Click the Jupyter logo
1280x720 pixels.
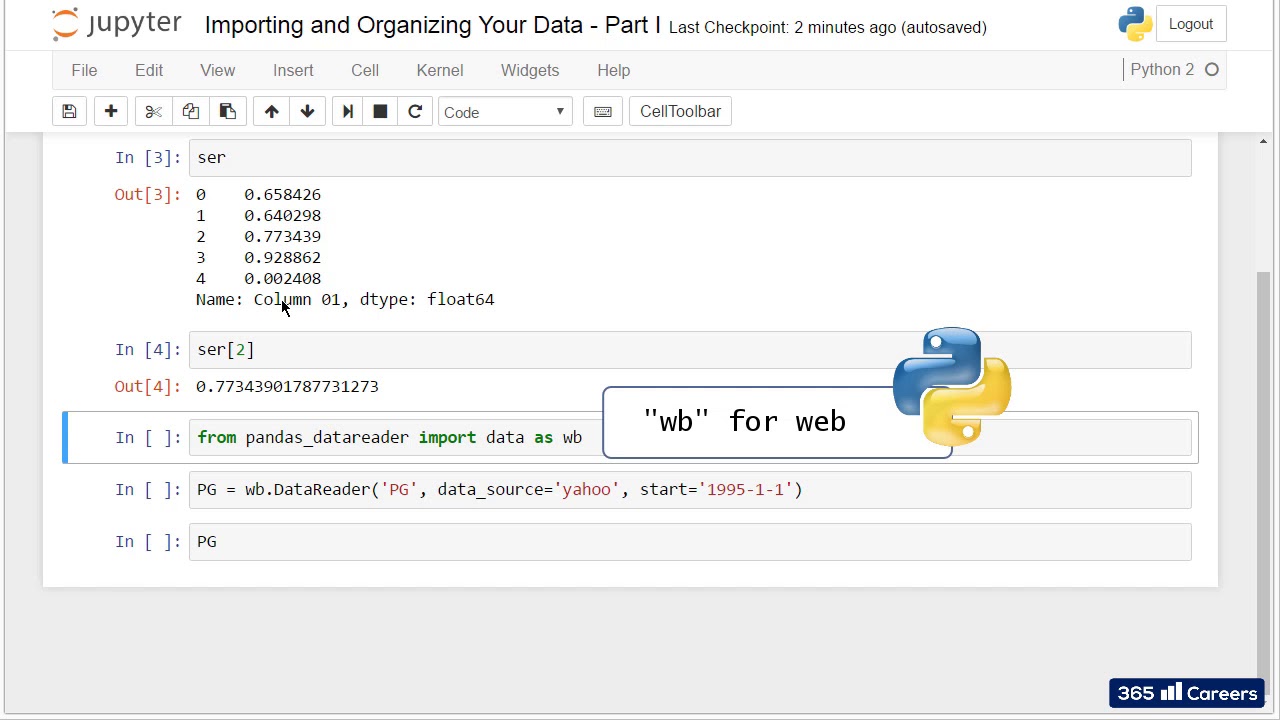[x=116, y=24]
